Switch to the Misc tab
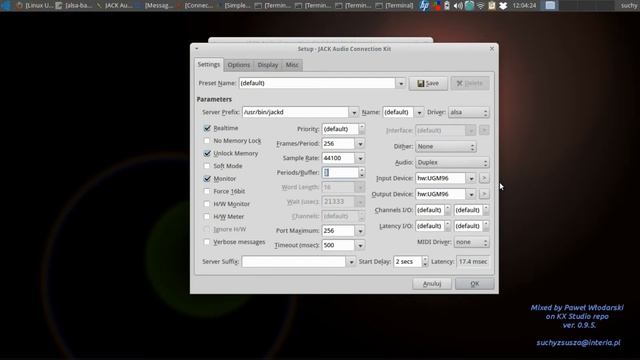 click(x=292, y=65)
